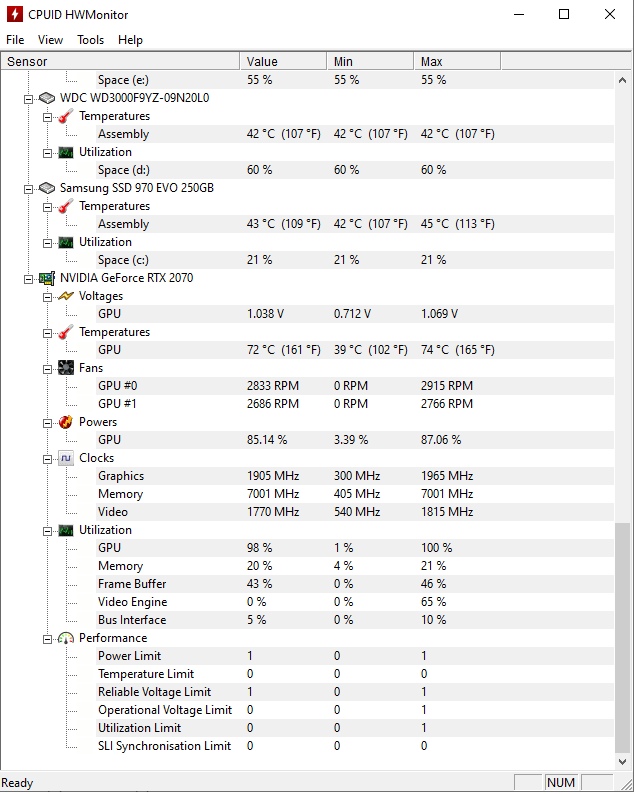Click the Clocks waveform icon
This screenshot has height=794, width=635.
tap(66, 458)
